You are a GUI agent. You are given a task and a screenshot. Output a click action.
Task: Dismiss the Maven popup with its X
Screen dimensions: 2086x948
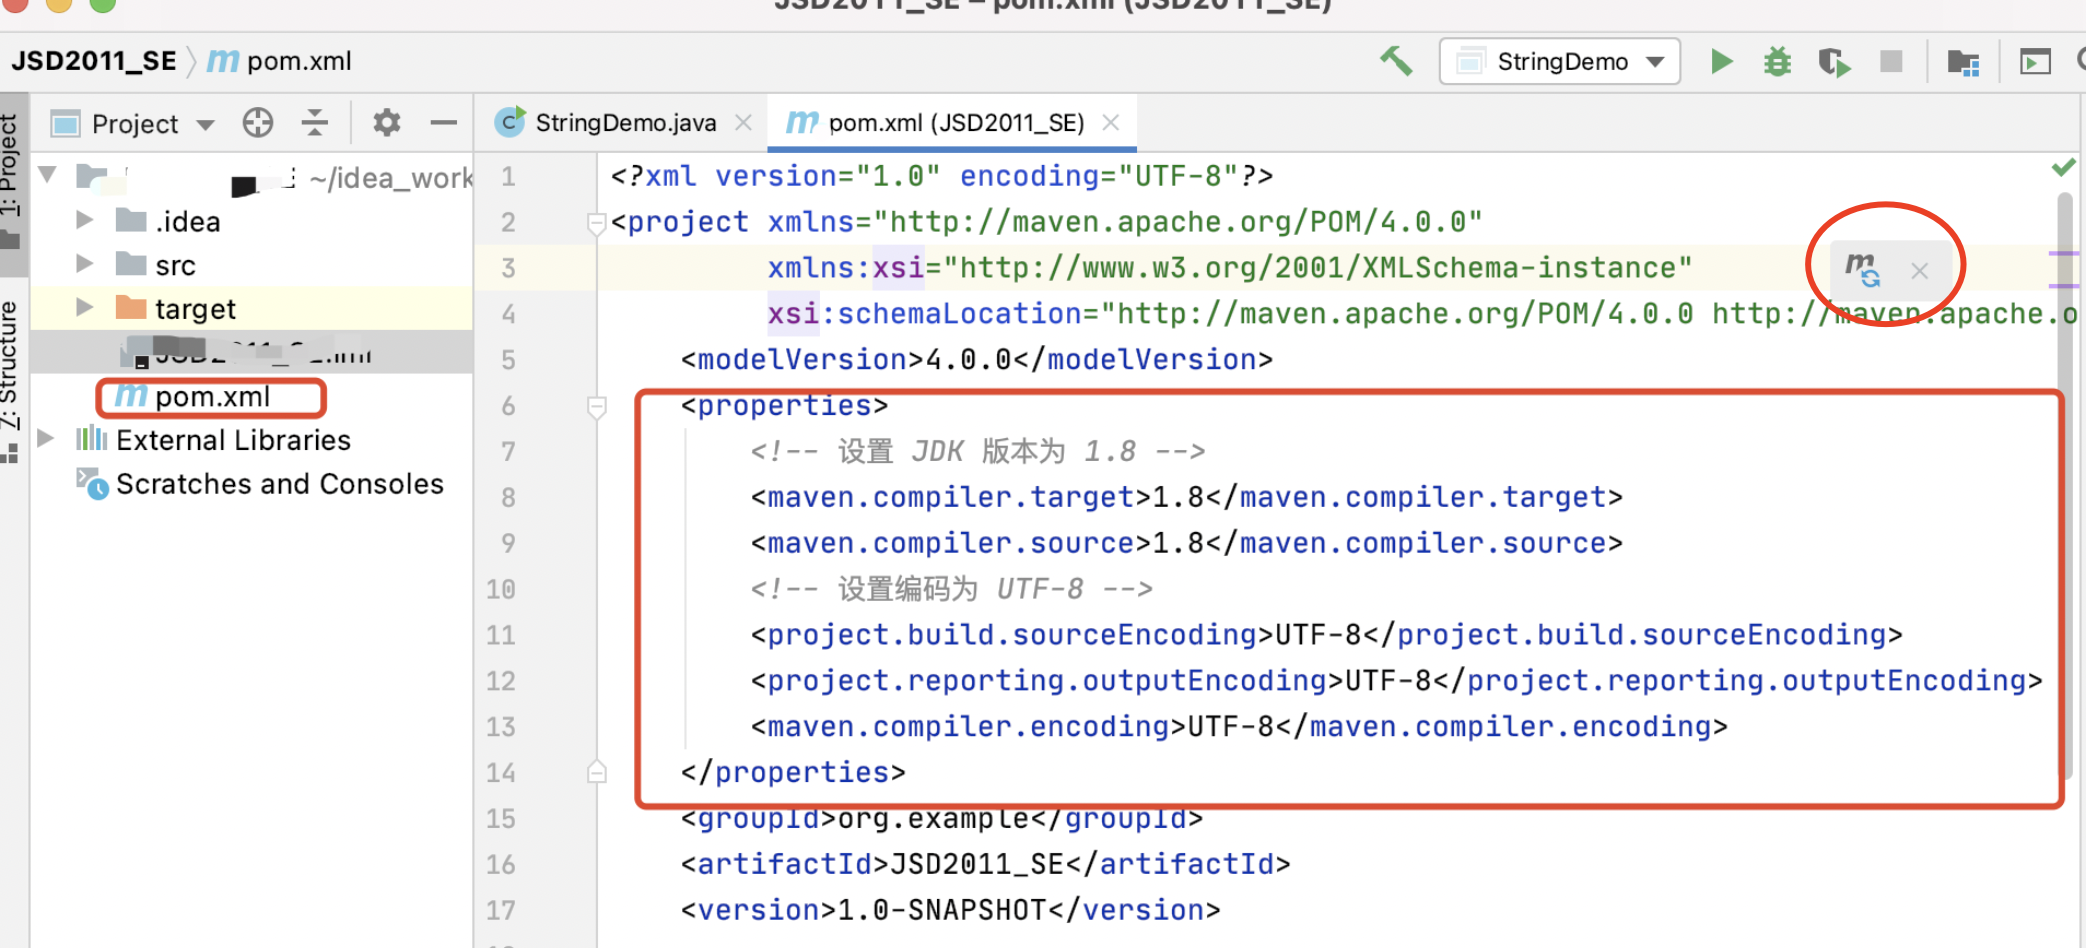pos(1919,270)
